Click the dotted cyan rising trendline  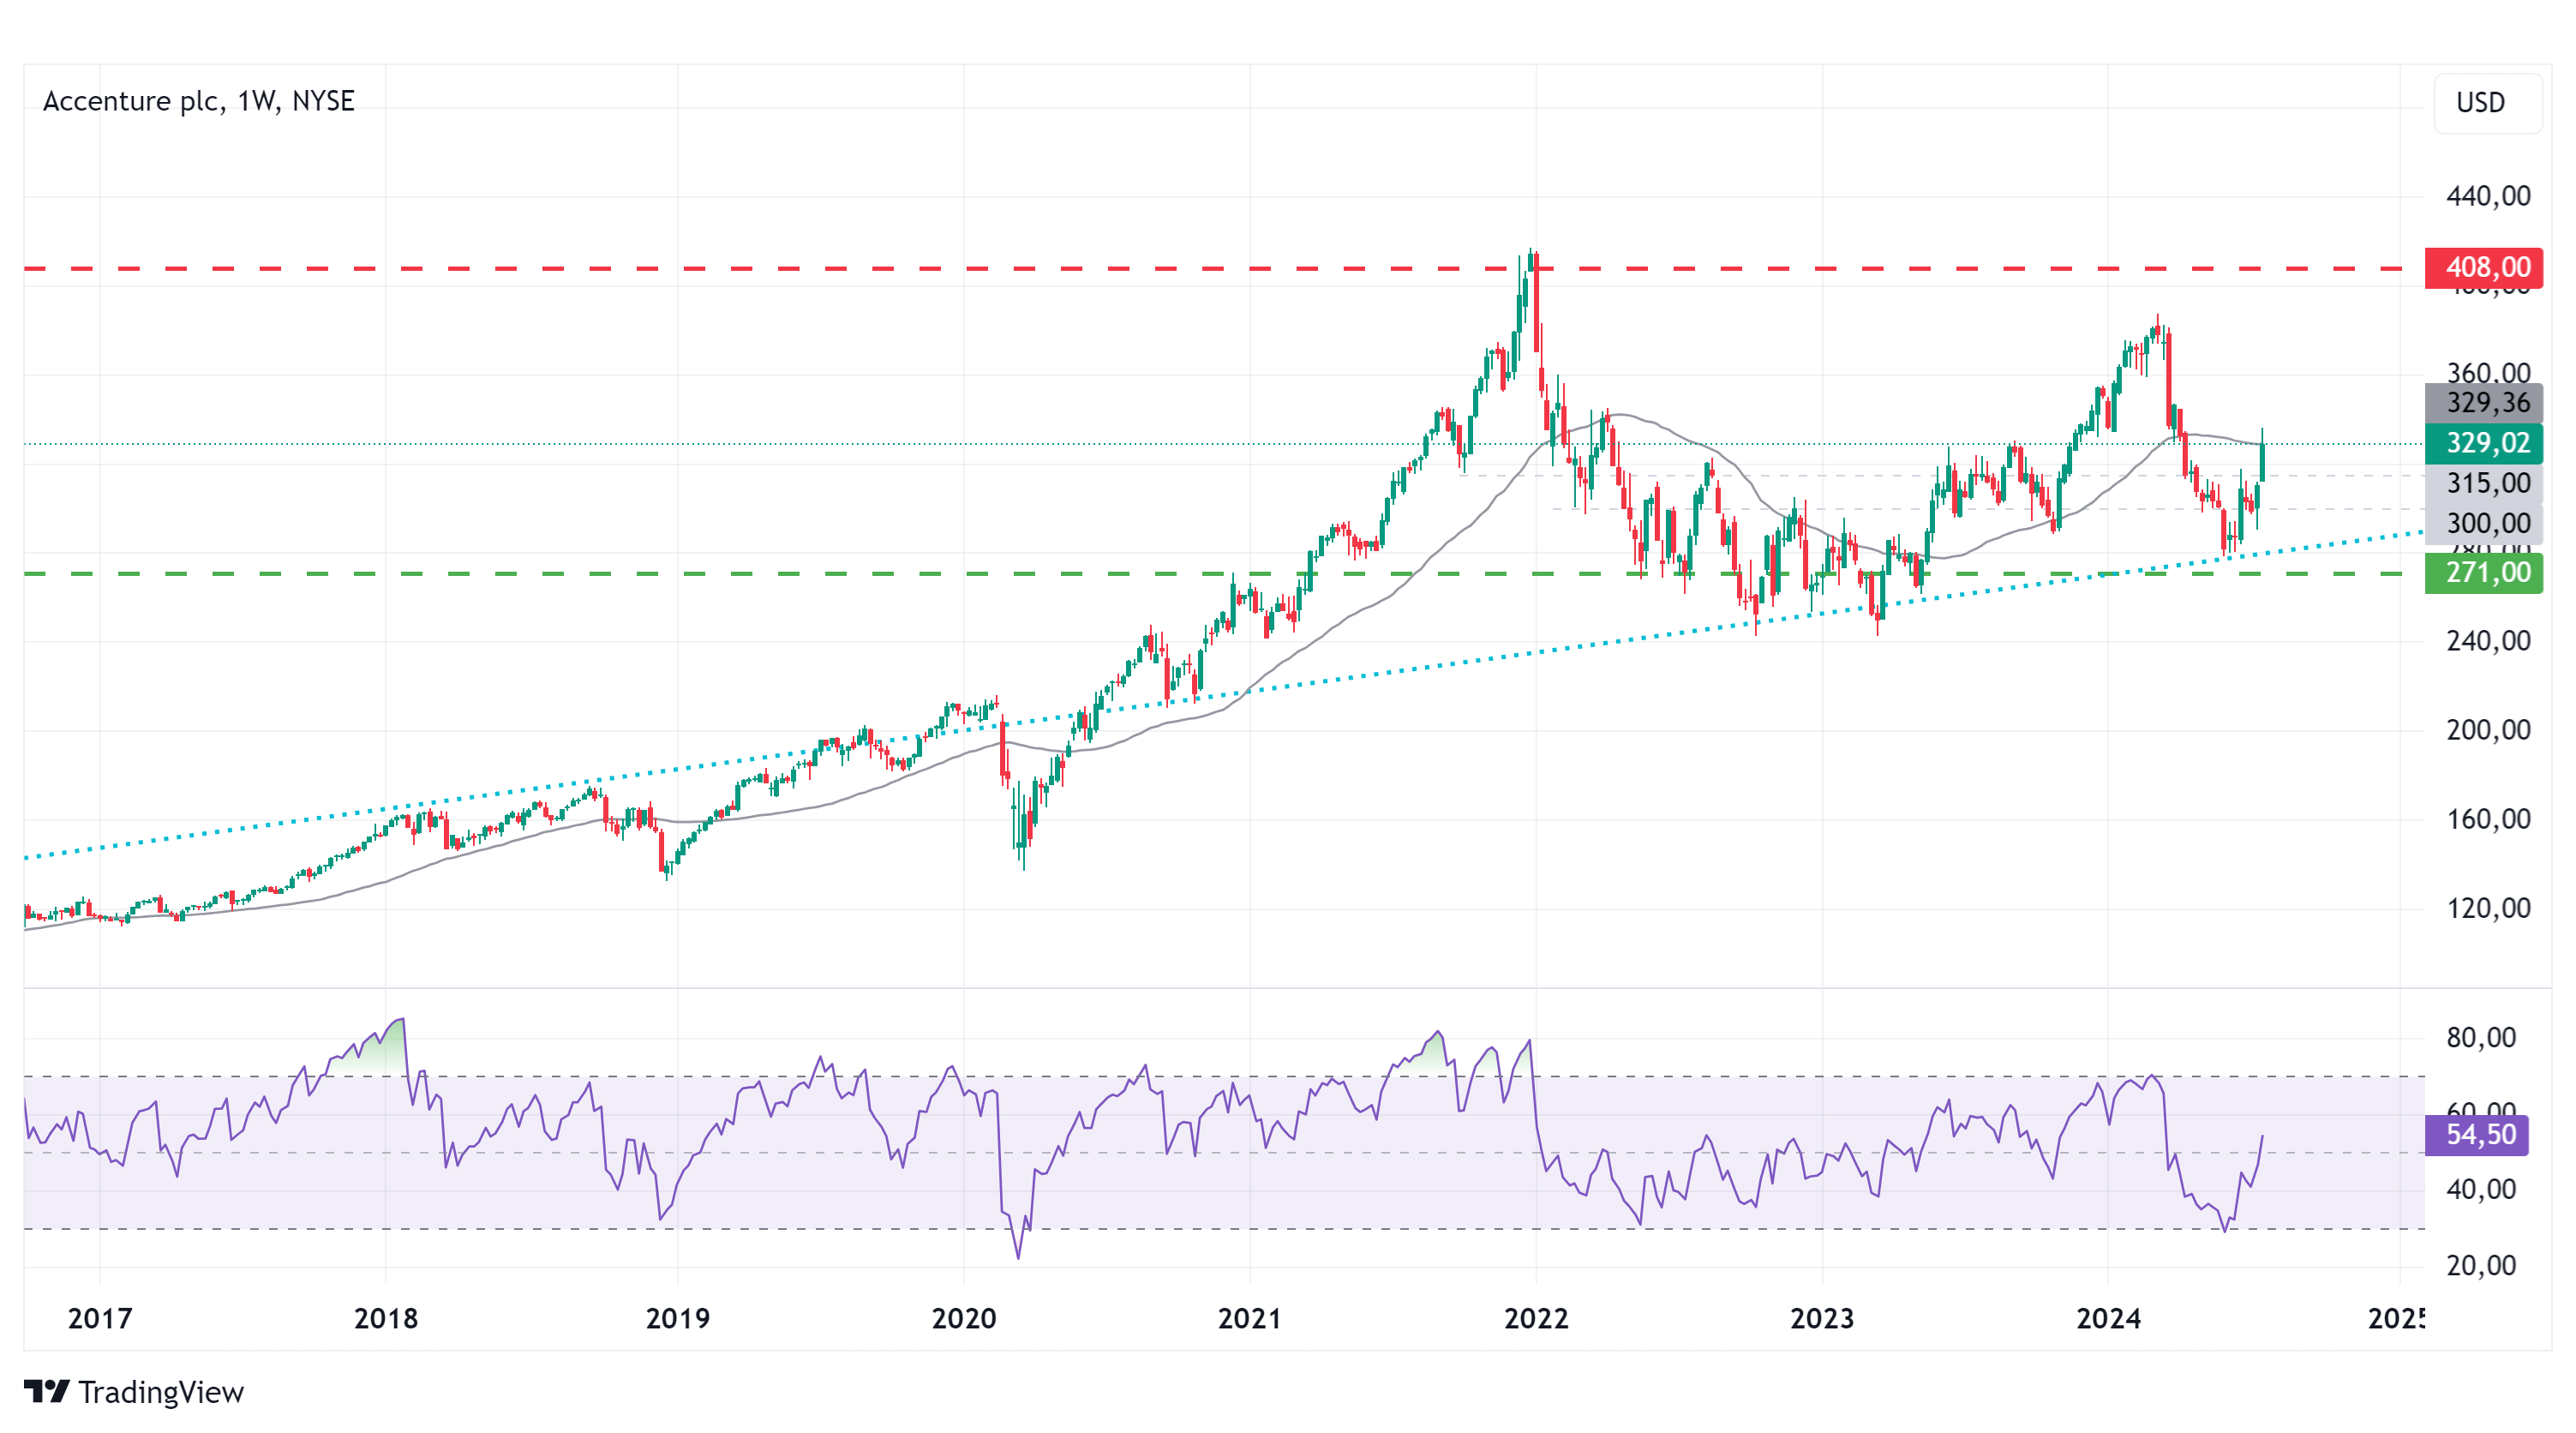point(1223,695)
